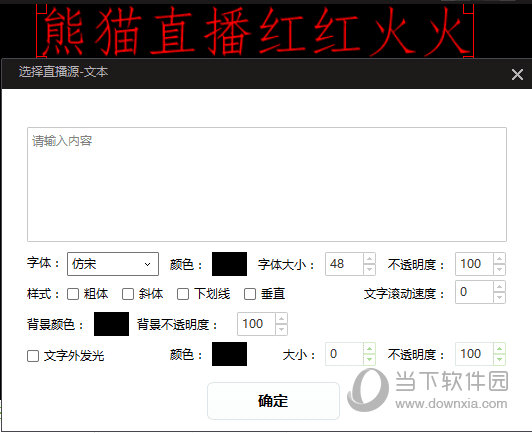Decrease 文字滚动速度 with down arrow
The width and height of the screenshot is (532, 433).
click(x=499, y=297)
